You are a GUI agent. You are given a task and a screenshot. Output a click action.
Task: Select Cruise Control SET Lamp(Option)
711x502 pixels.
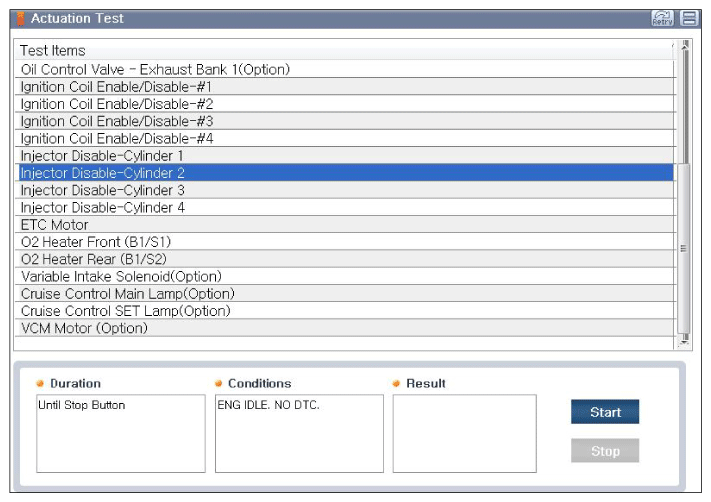345,311
